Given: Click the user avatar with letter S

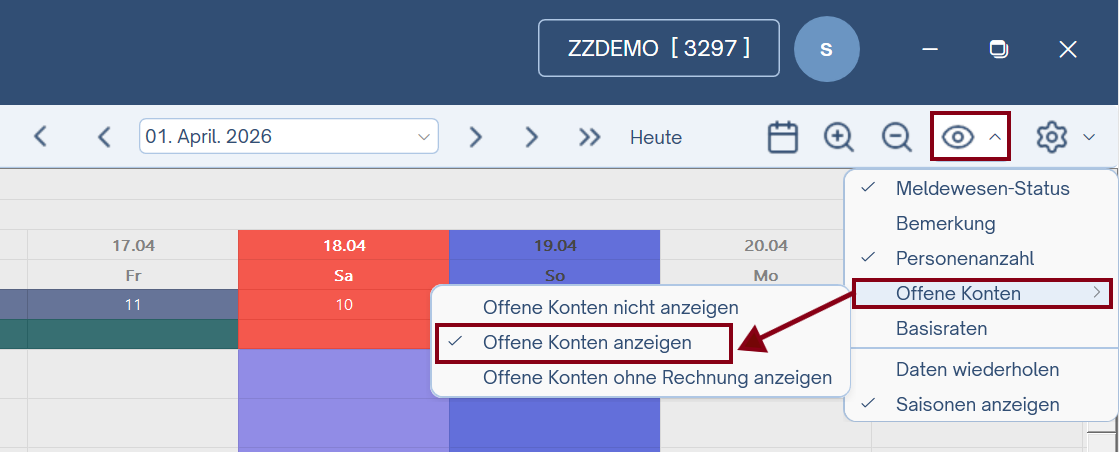Looking at the screenshot, I should (x=826, y=48).
